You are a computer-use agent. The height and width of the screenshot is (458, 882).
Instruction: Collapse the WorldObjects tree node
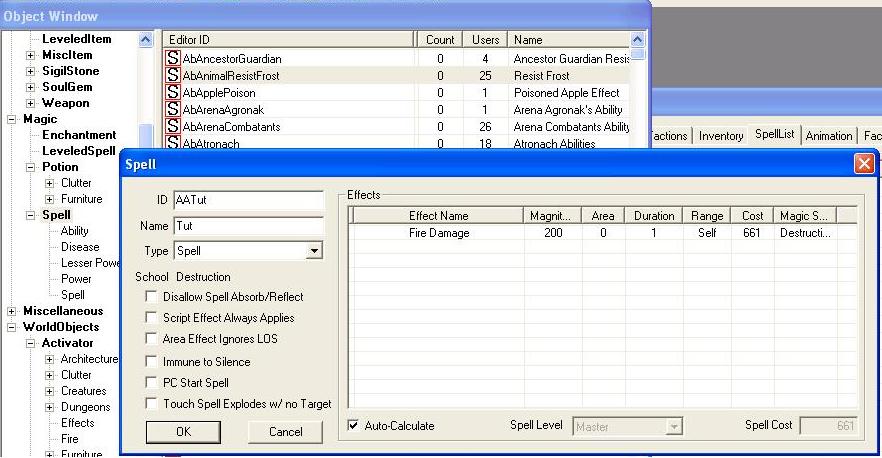tap(11, 327)
